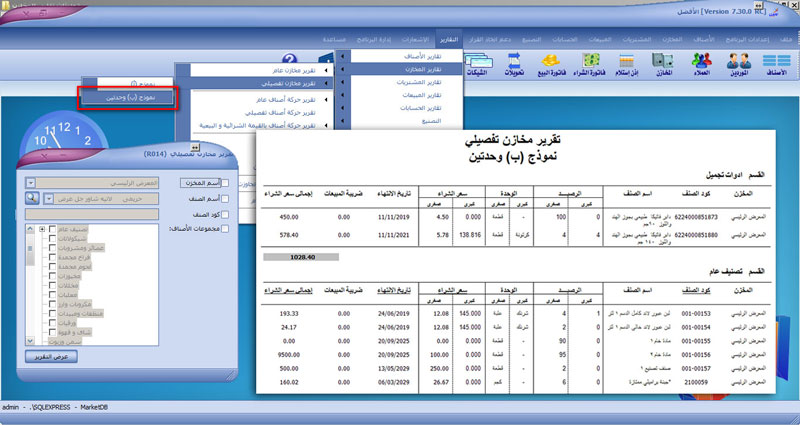The height and width of the screenshot is (425, 800).
Task: Expand the تصنيف عام tree node
Action: 42,230
